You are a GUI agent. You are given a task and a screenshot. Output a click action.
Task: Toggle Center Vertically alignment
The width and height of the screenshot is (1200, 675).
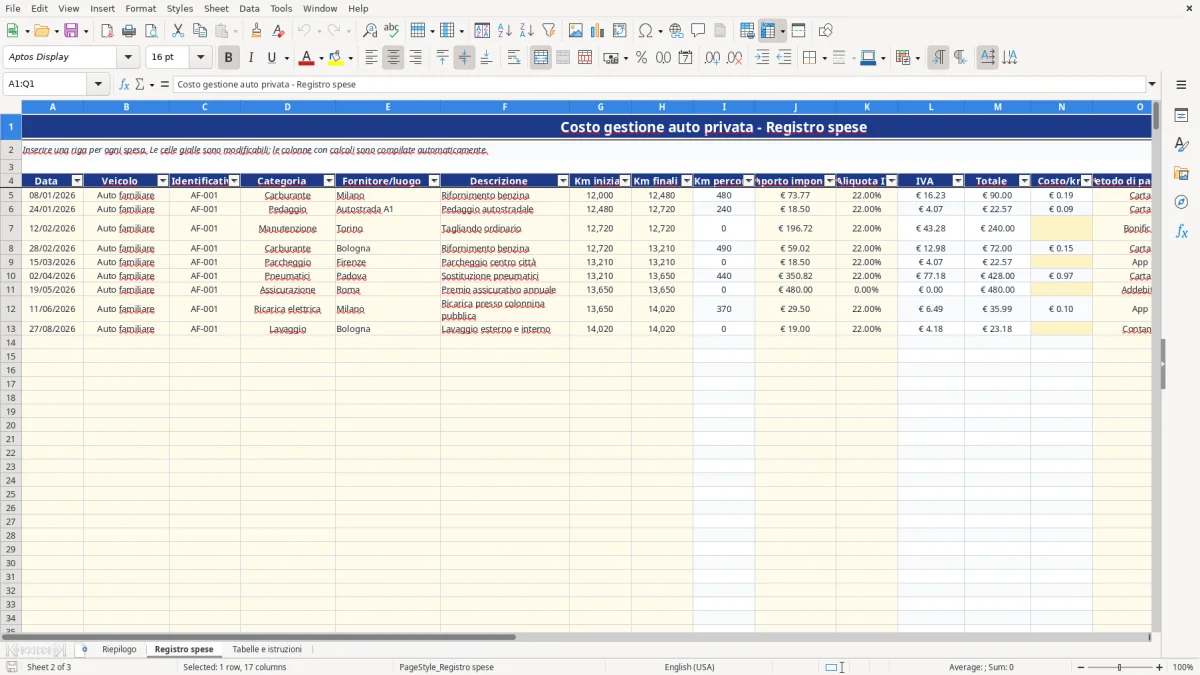464,58
